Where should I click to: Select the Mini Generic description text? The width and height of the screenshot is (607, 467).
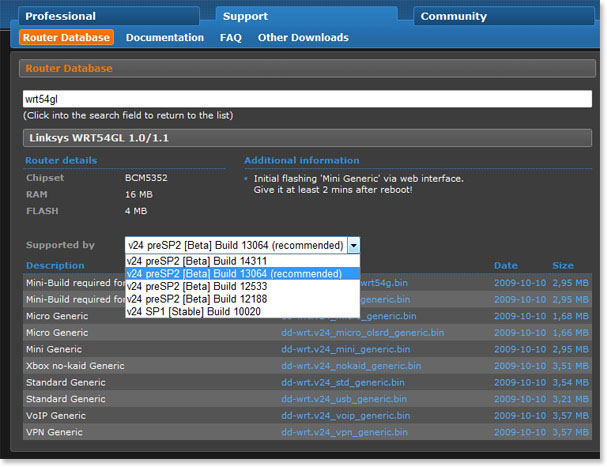pyautogui.click(x=54, y=349)
